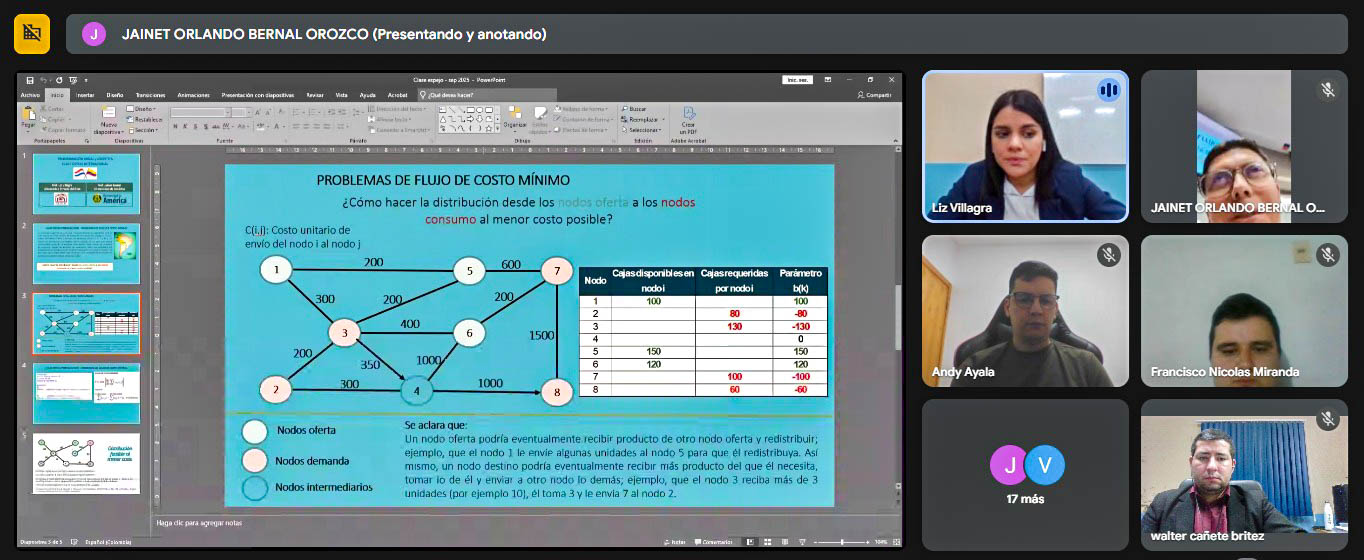Click the Pegar (paste) clipboard icon
Image resolution: width=1364 pixels, height=560 pixels.
[x=28, y=117]
